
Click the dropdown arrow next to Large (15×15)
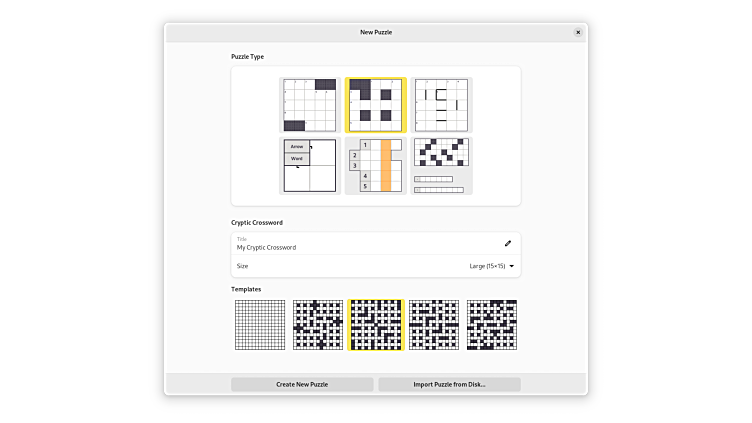[512, 266]
